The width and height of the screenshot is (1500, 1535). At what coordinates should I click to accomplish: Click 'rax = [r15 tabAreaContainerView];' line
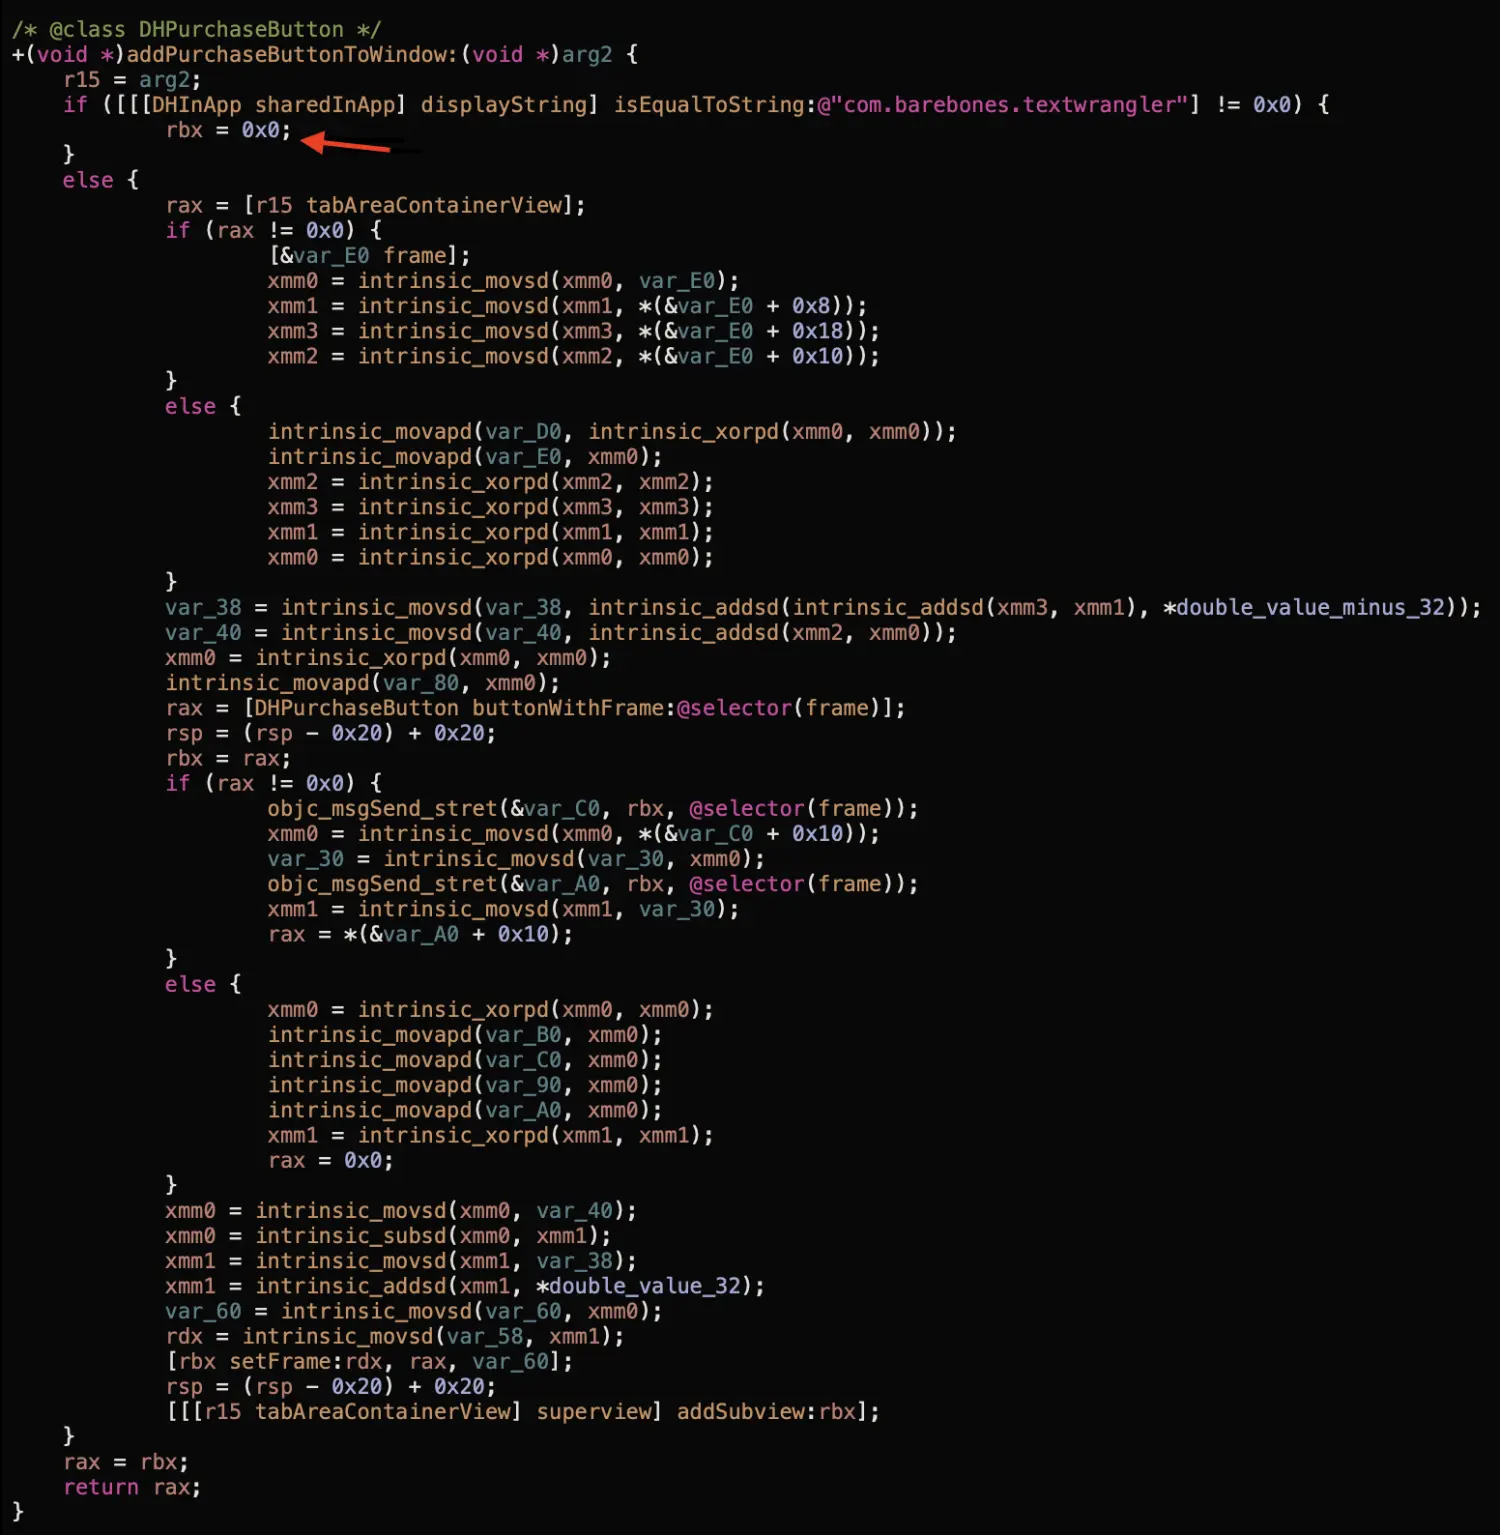(375, 205)
